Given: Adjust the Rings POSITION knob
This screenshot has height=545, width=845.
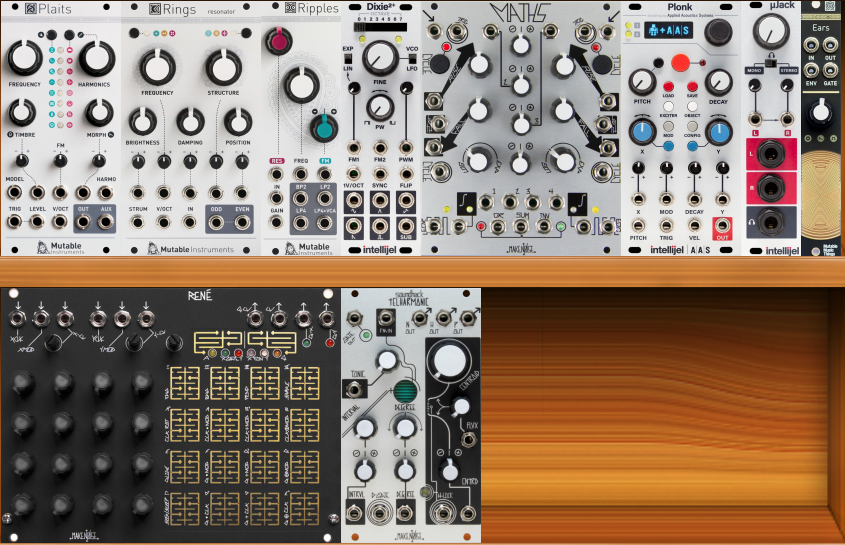Looking at the screenshot, I should click(x=238, y=121).
